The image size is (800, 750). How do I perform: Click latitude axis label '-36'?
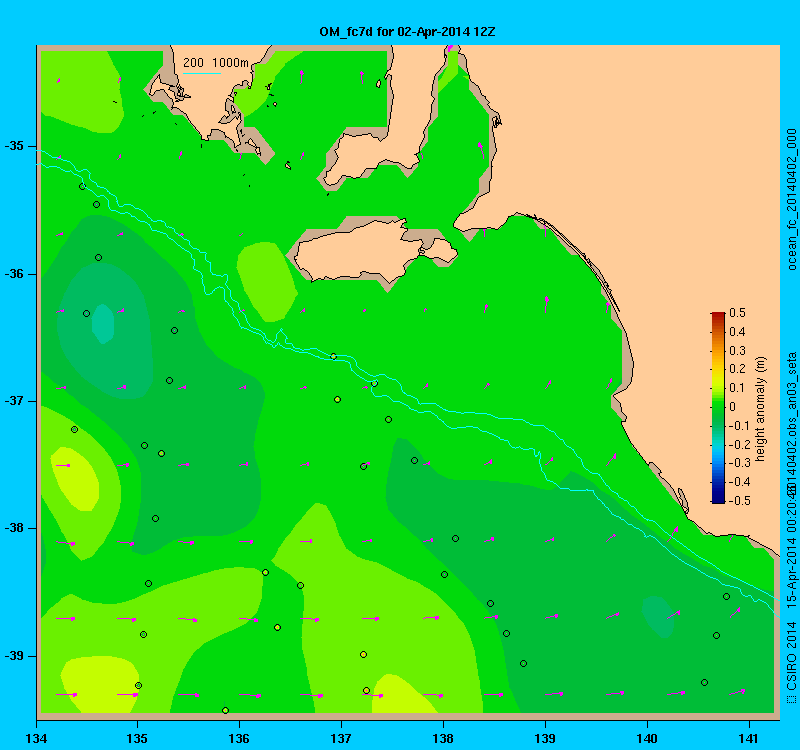[x=14, y=274]
